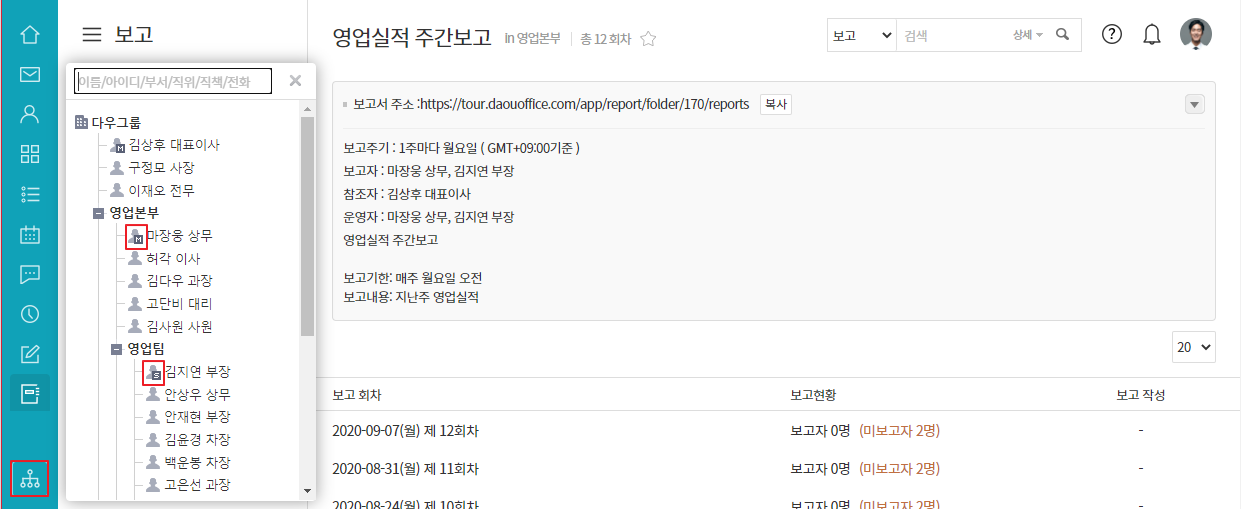1241x509 pixels.
Task: Open the Calendar icon in sidebar
Action: pyautogui.click(x=30, y=235)
